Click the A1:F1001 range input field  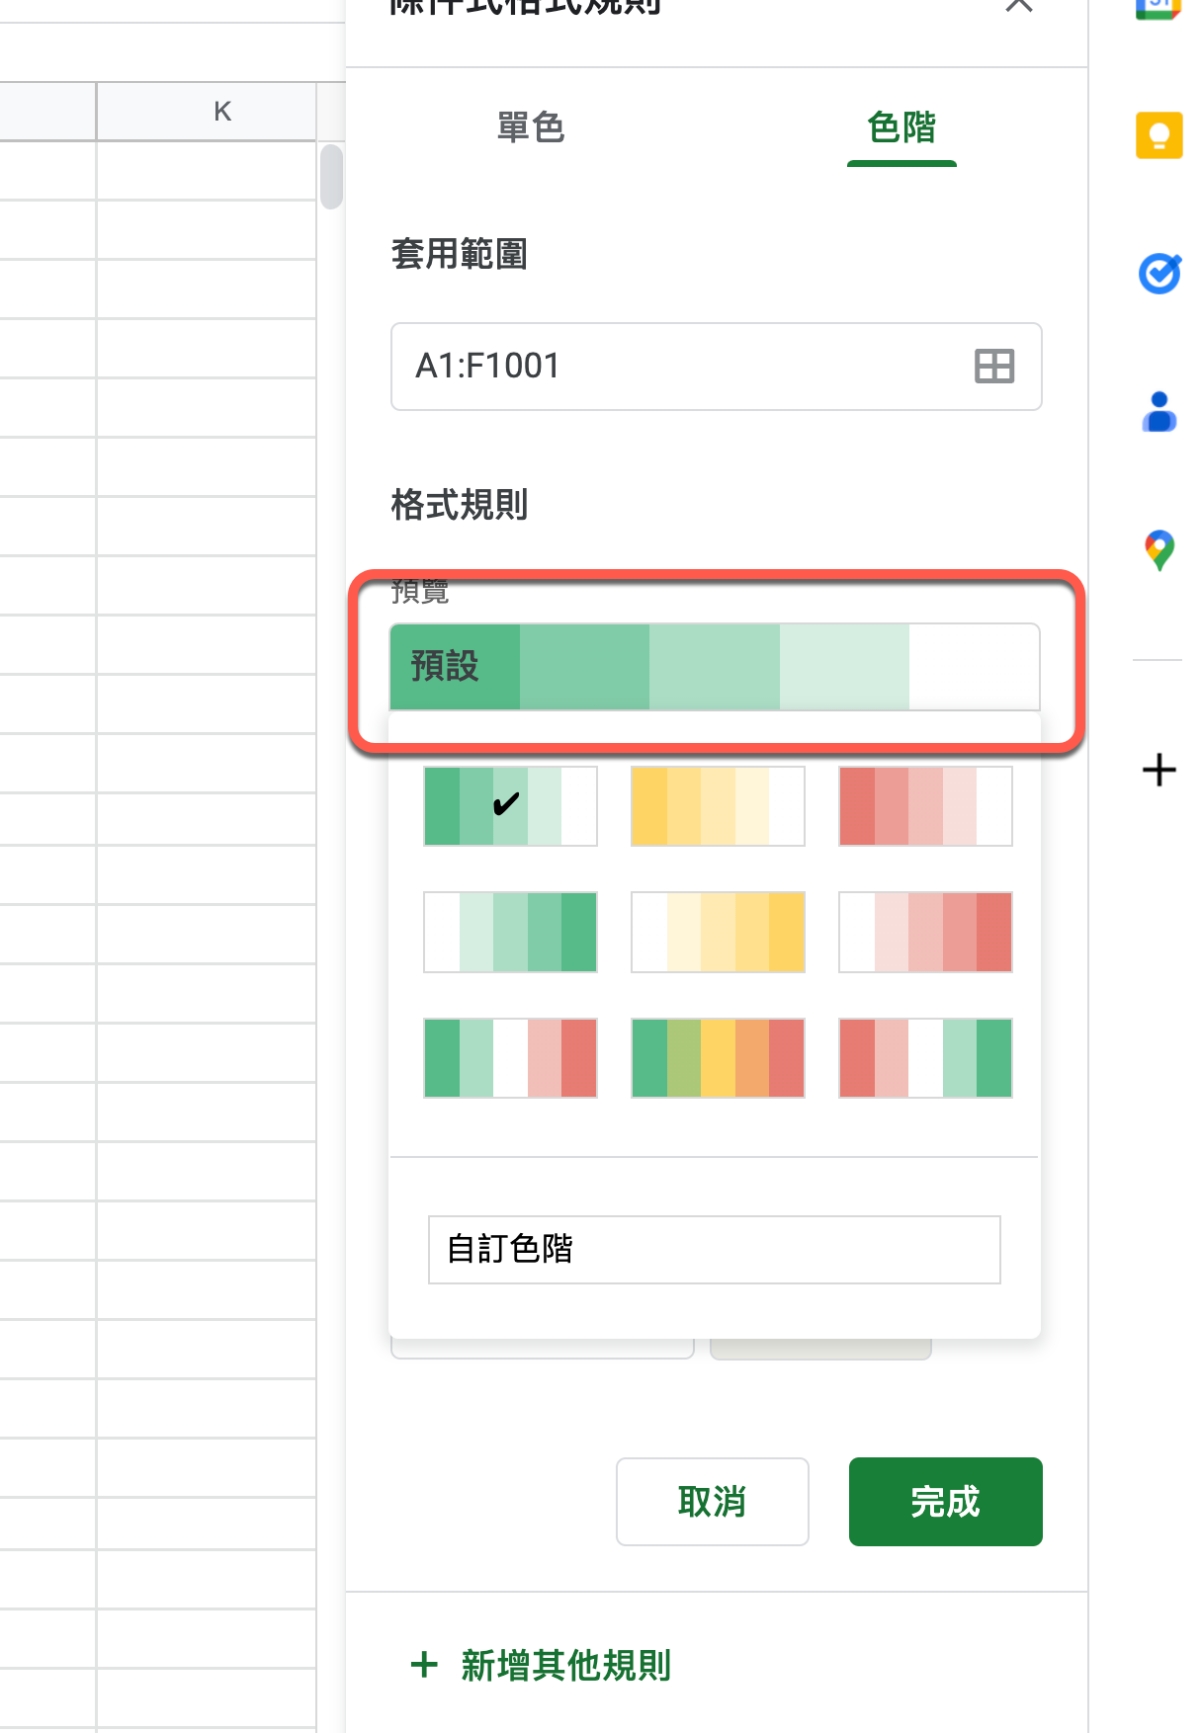pos(680,366)
